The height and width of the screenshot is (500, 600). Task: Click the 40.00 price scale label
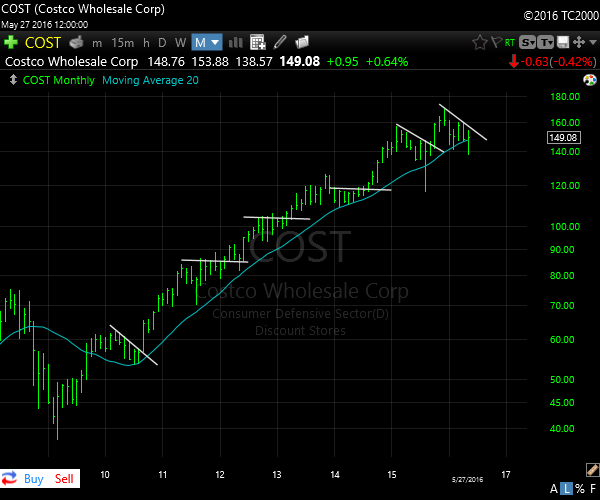point(562,428)
